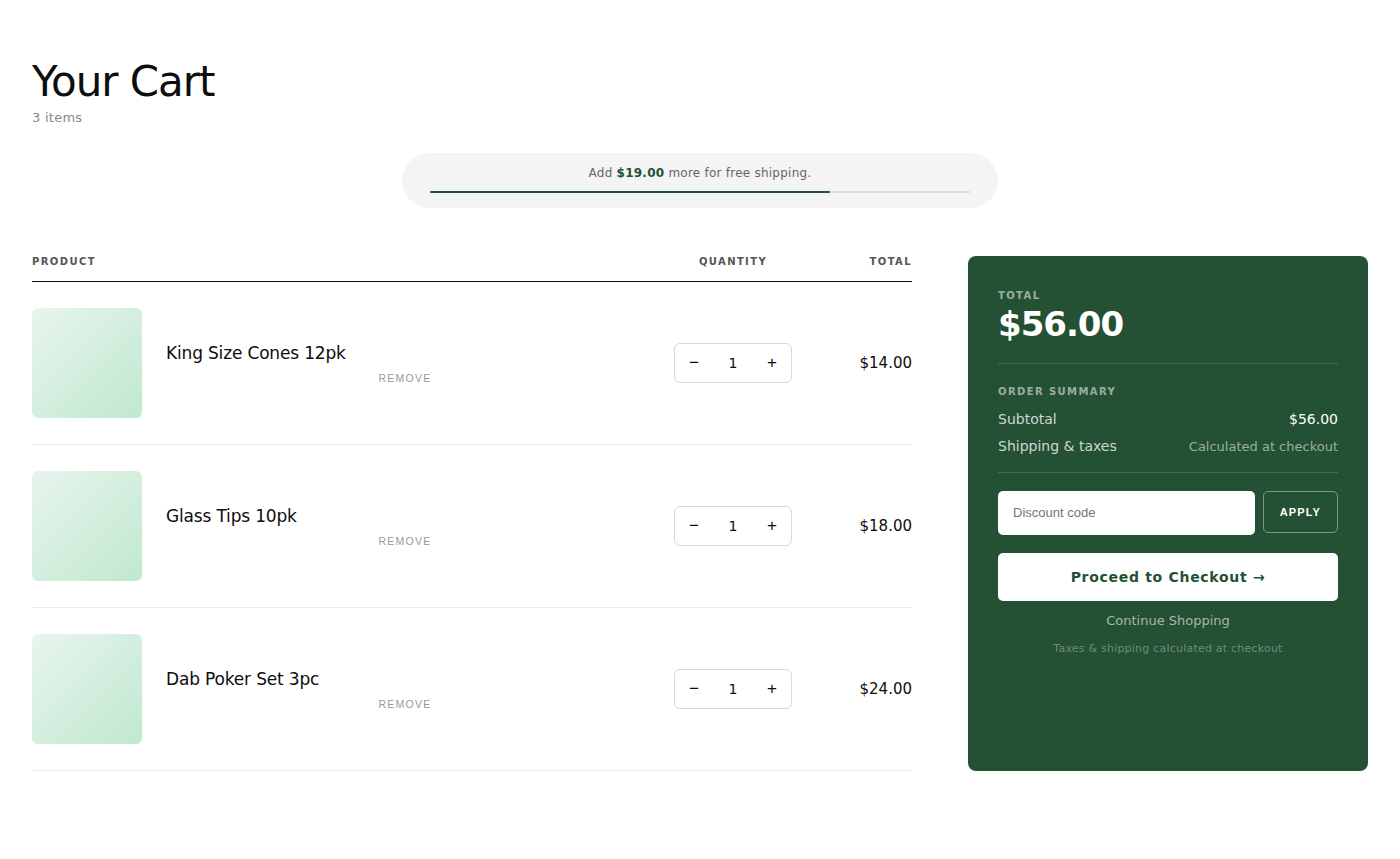This screenshot has height=859, width=1400.
Task: Click the $24.00 line total
Action: (x=886, y=689)
